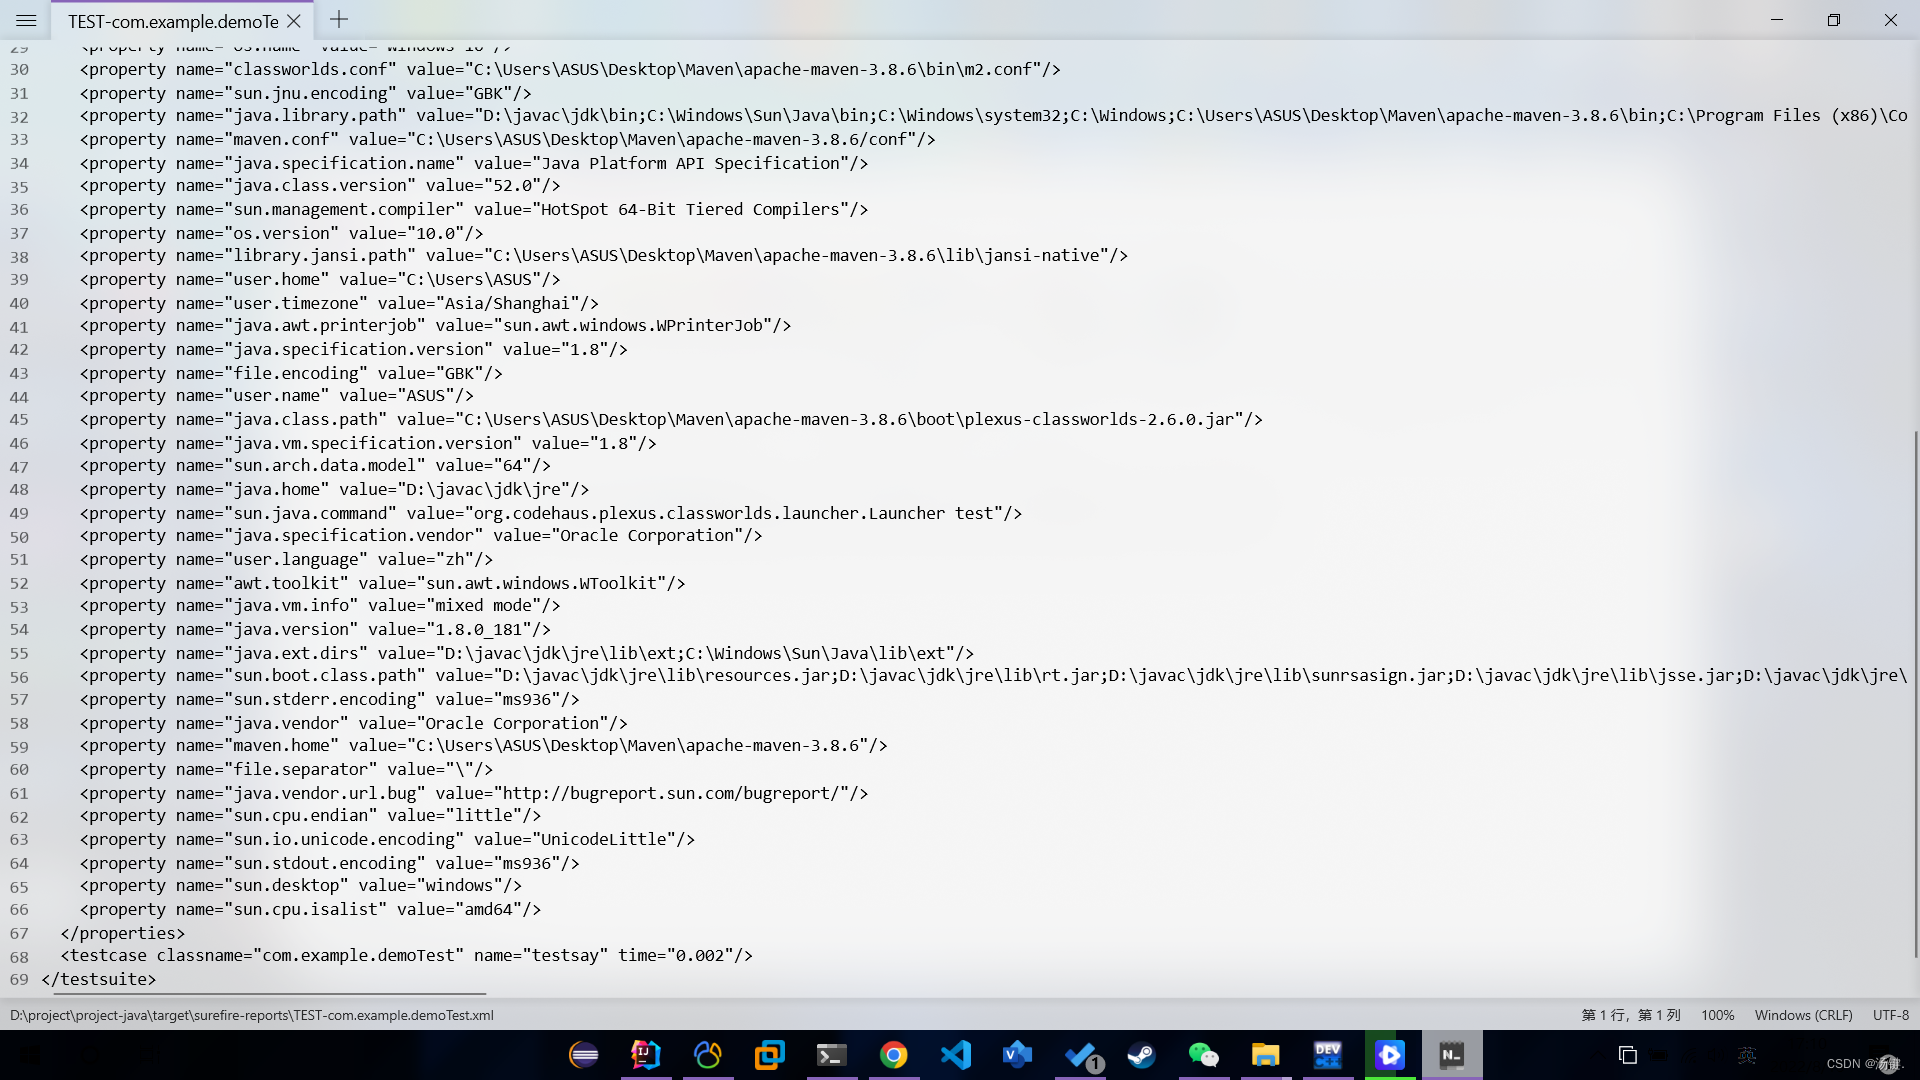This screenshot has height=1080, width=1920.
Task: Click the sun.management.compiler property line
Action: (x=474, y=210)
